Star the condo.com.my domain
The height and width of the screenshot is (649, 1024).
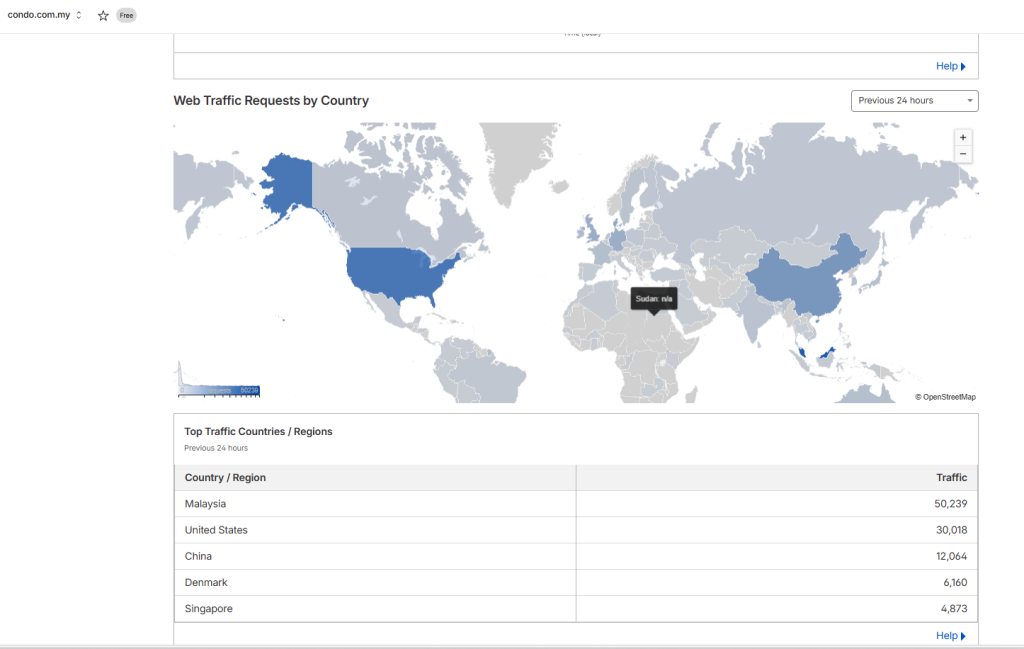103,16
